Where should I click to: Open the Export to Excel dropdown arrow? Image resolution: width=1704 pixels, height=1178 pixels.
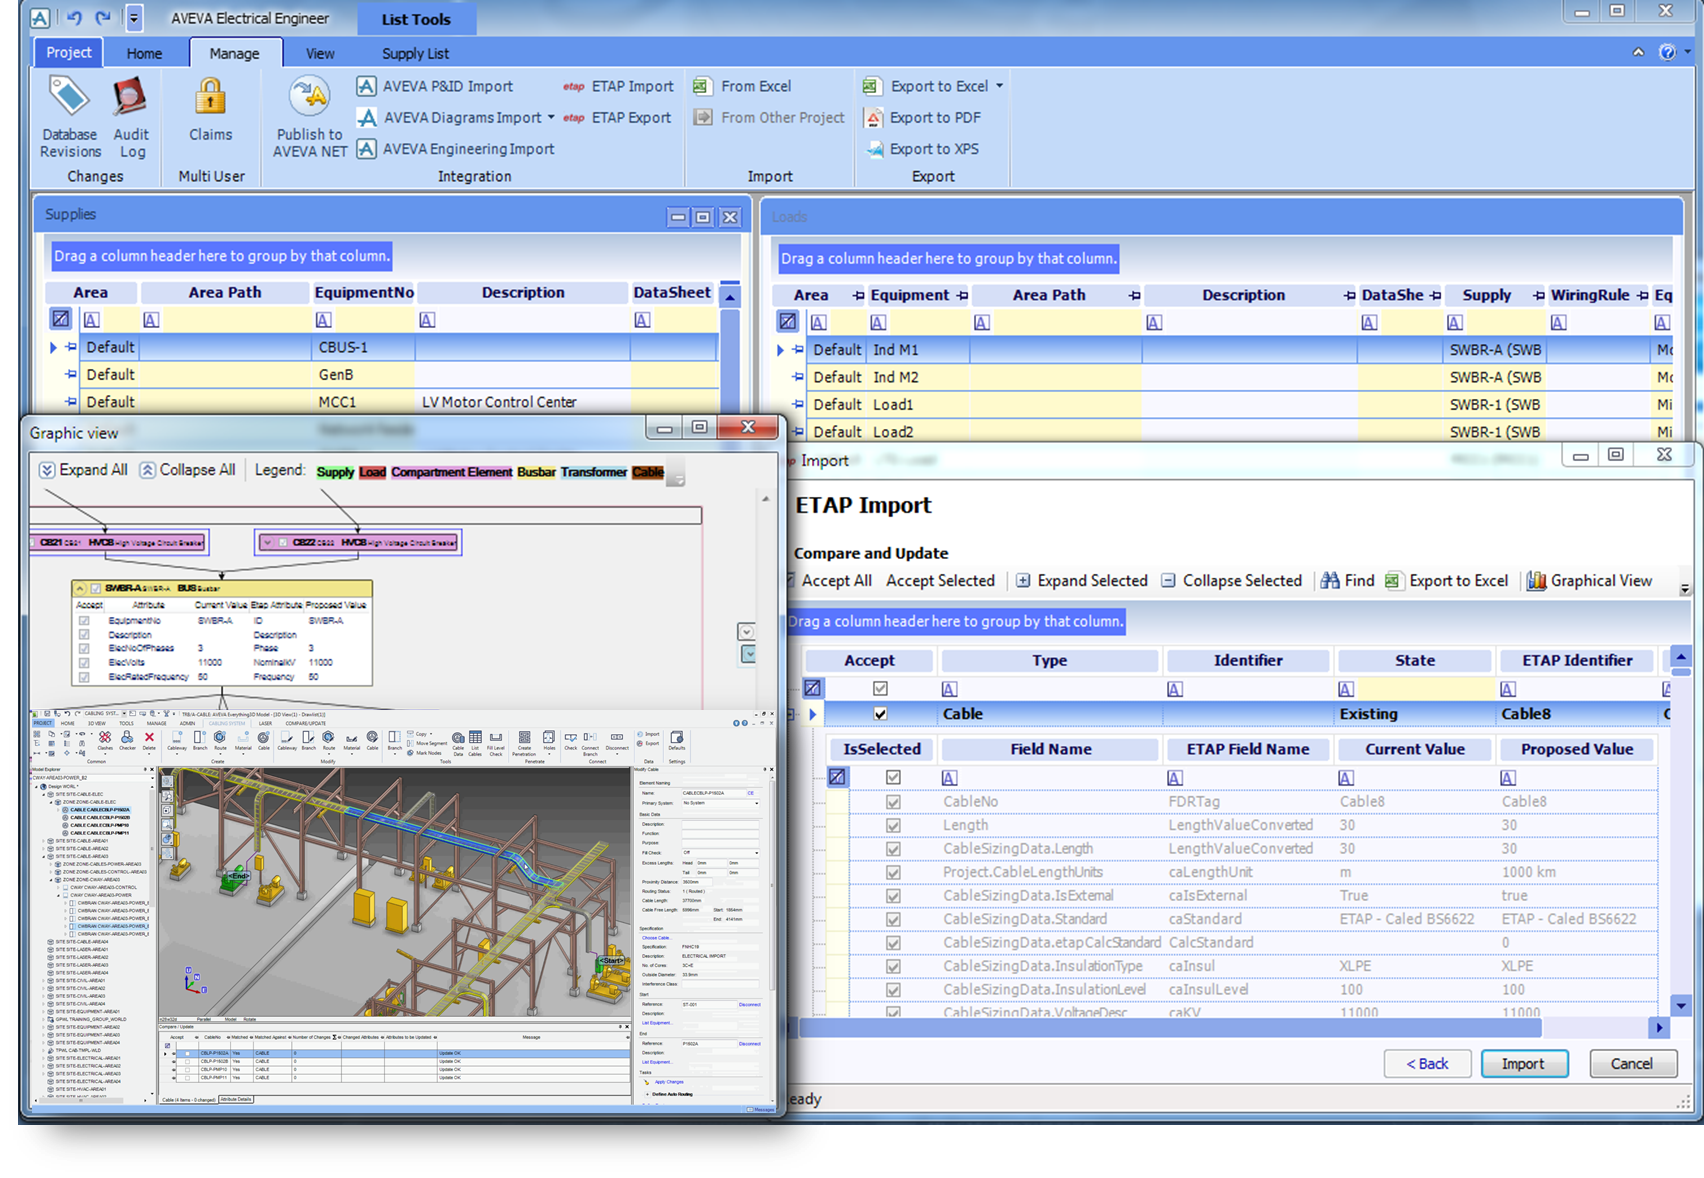999,87
